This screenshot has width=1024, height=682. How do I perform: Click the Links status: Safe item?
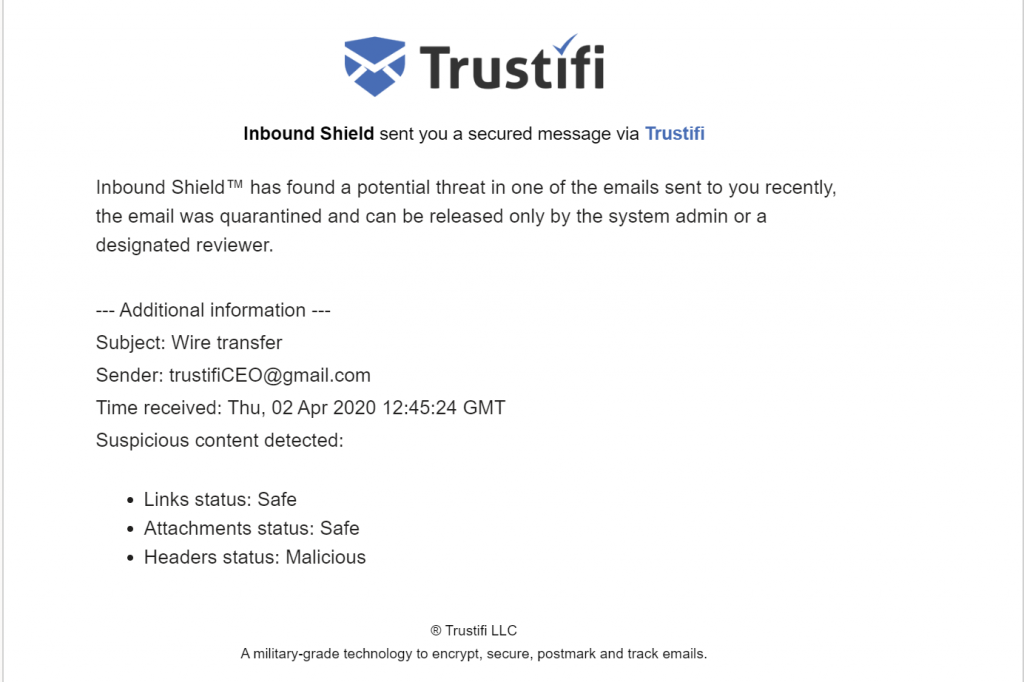pos(220,499)
